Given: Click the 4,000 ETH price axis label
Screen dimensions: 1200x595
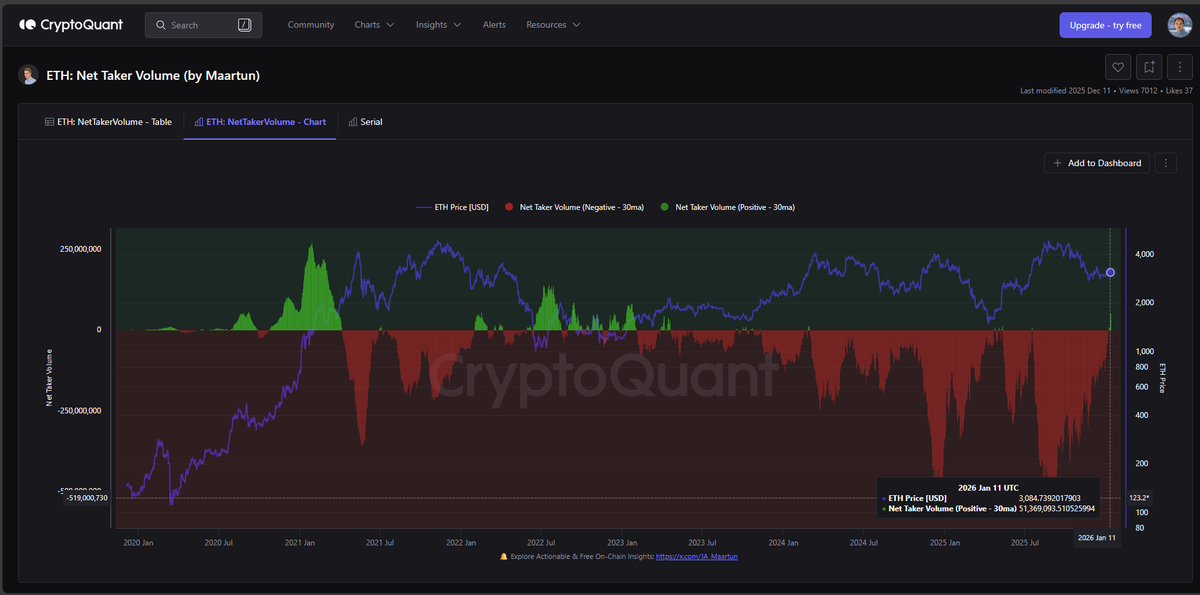Looking at the screenshot, I should 1144,254.
